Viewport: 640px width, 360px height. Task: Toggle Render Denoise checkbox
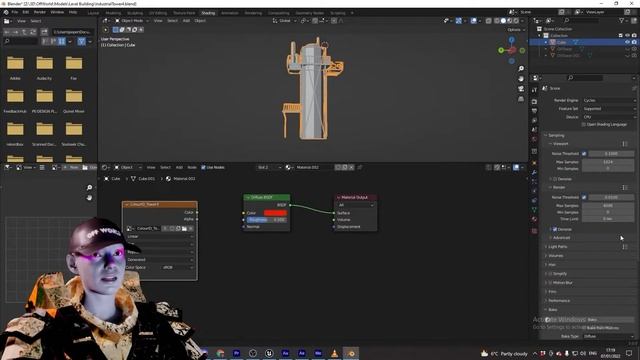[x=555, y=229]
